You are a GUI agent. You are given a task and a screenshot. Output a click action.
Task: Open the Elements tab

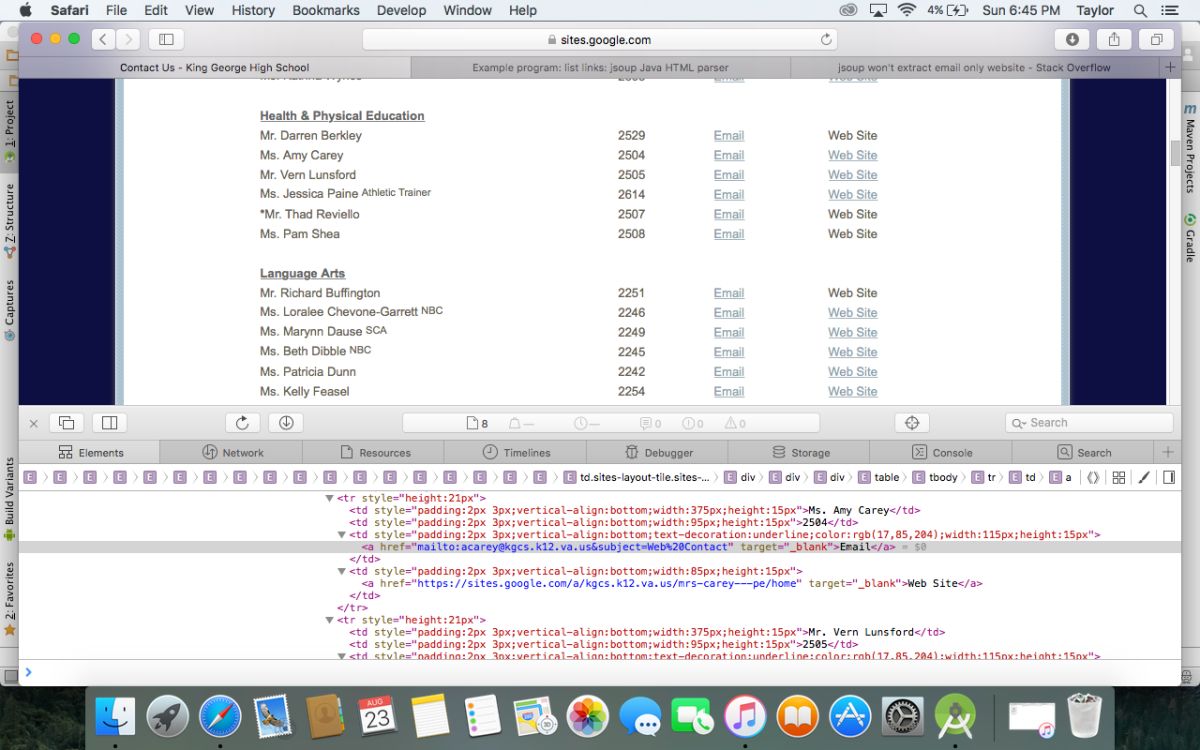pyautogui.click(x=89, y=452)
